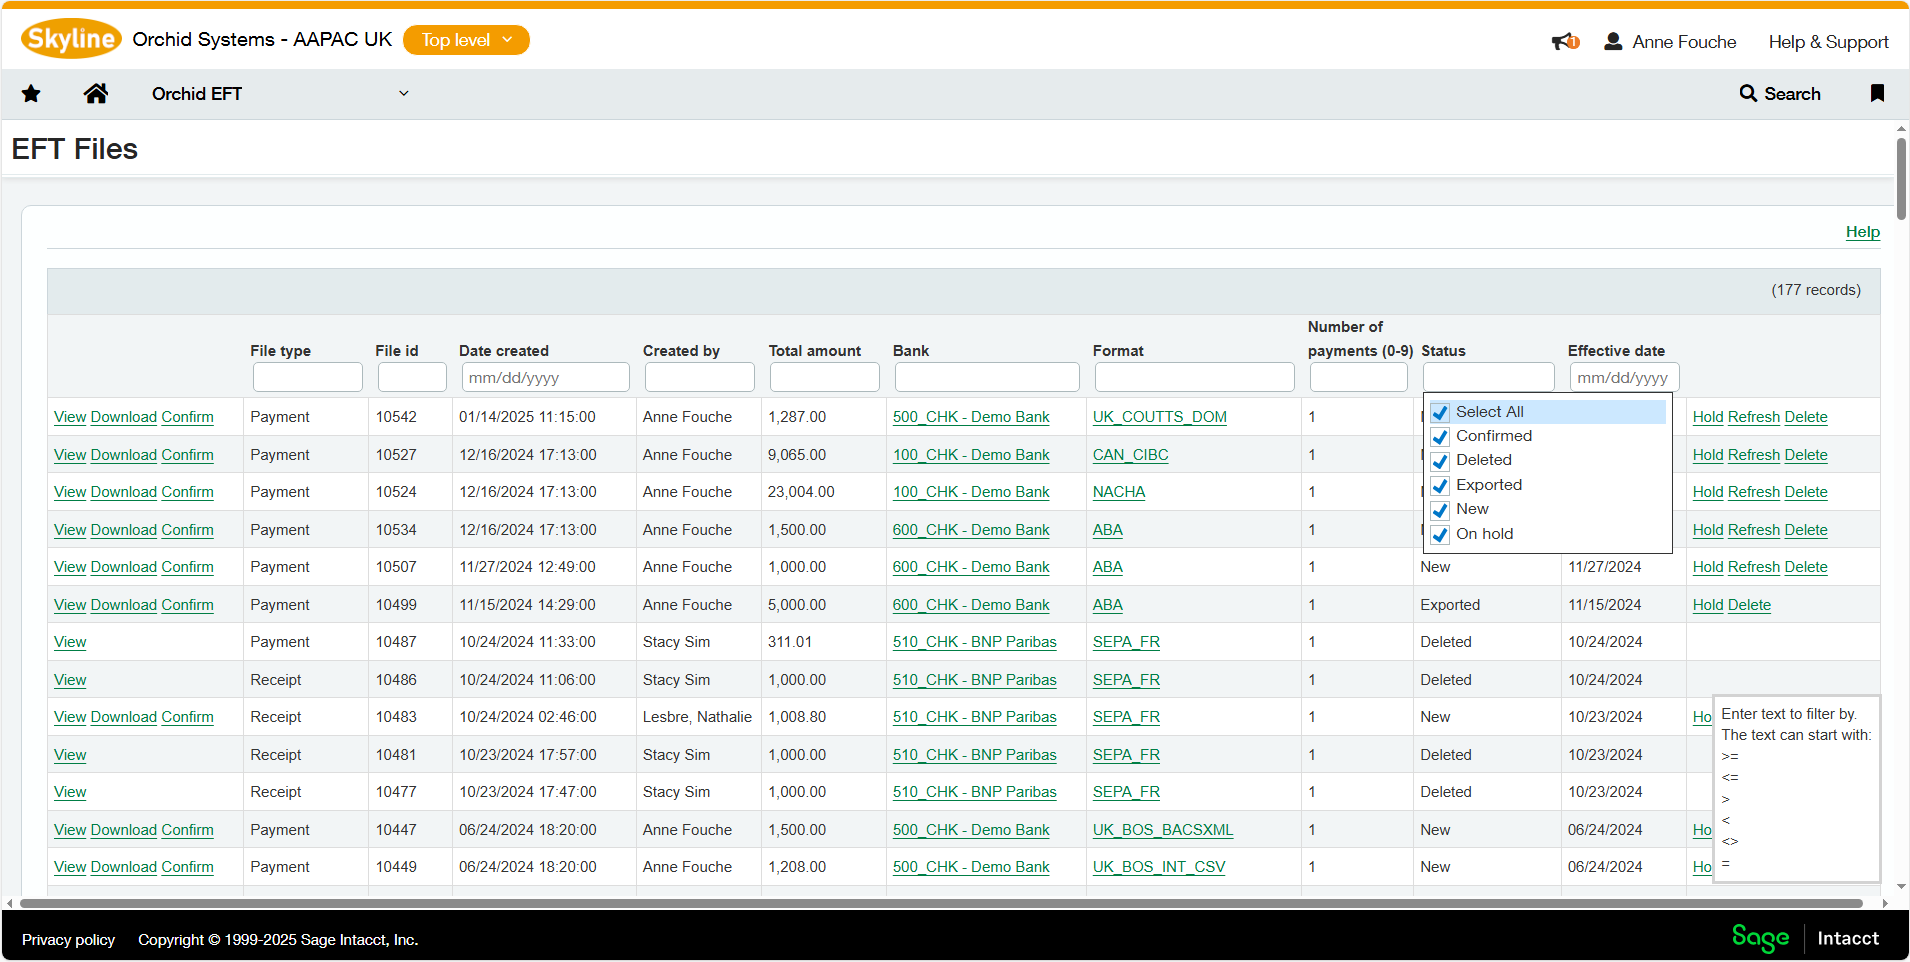Go to the home icon
The height and width of the screenshot is (962, 1910).
(x=96, y=94)
